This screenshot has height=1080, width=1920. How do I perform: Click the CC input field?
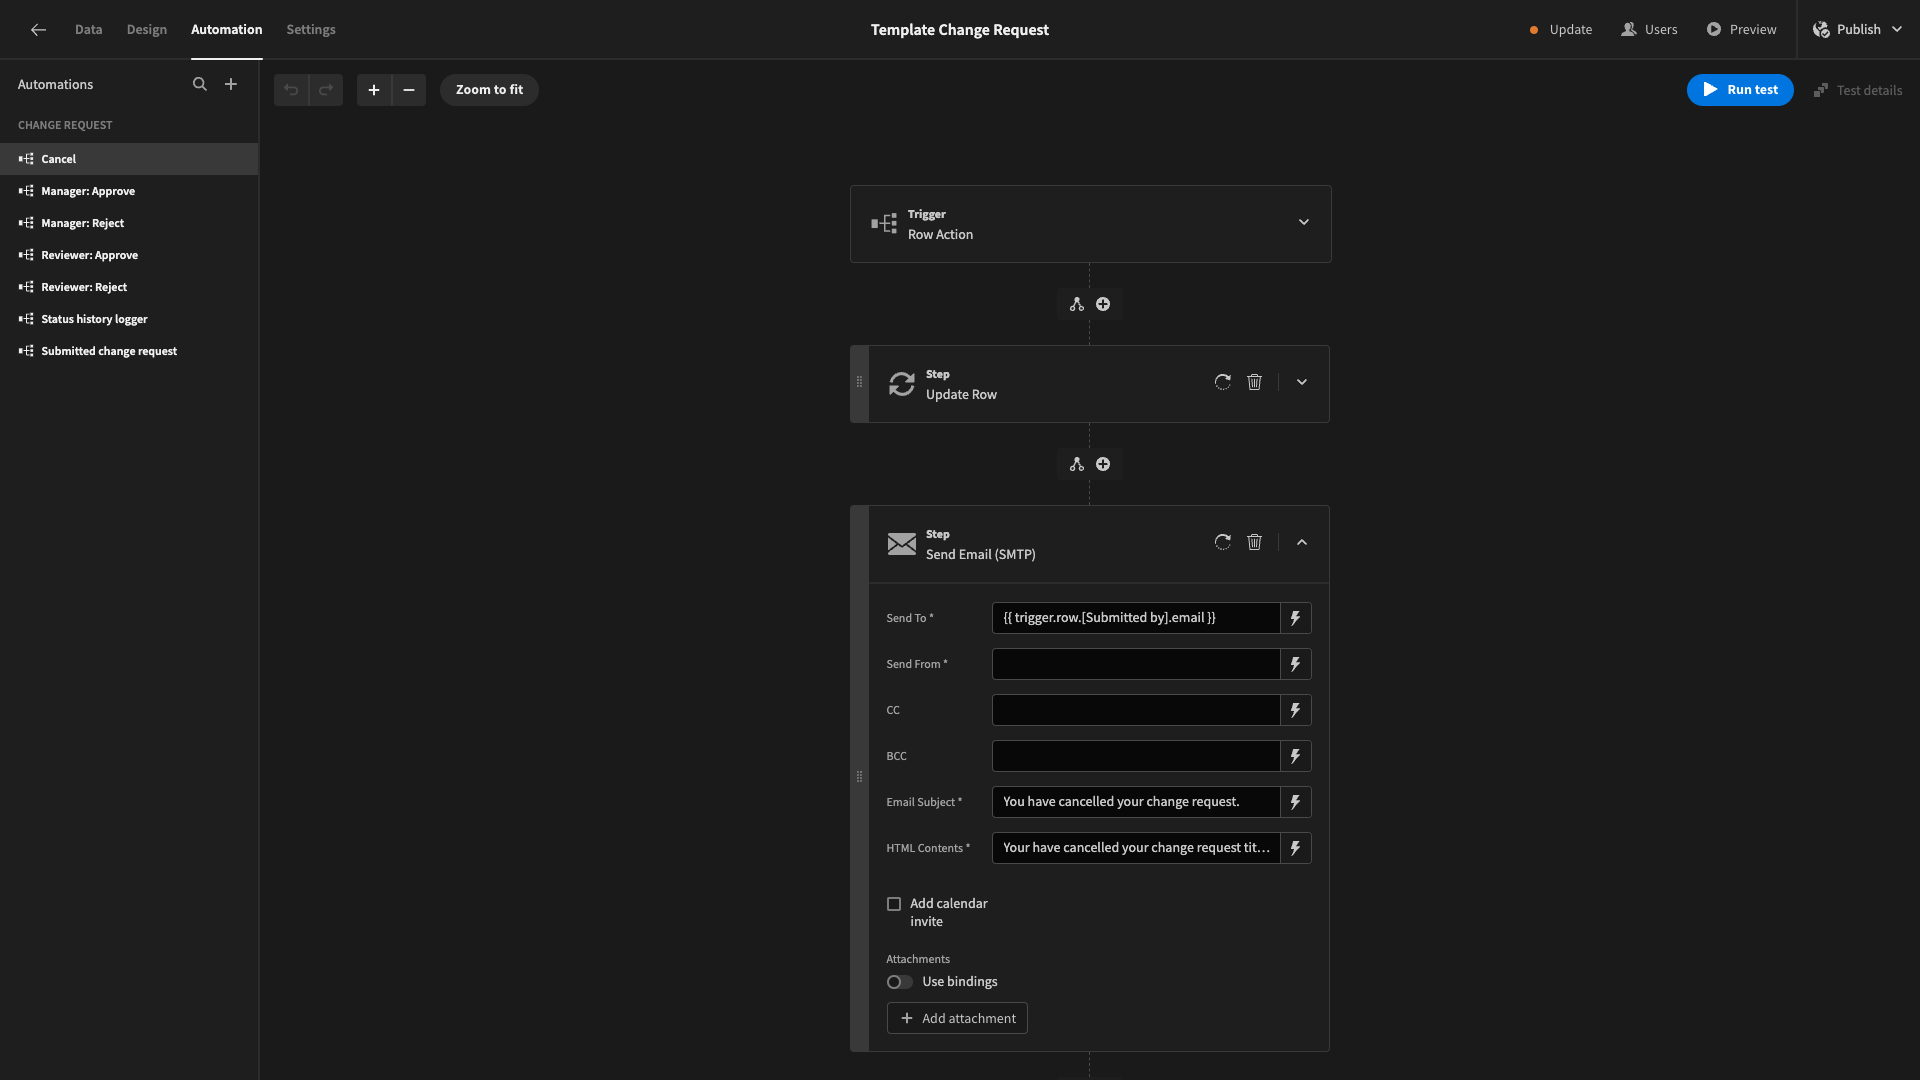pos(1136,710)
